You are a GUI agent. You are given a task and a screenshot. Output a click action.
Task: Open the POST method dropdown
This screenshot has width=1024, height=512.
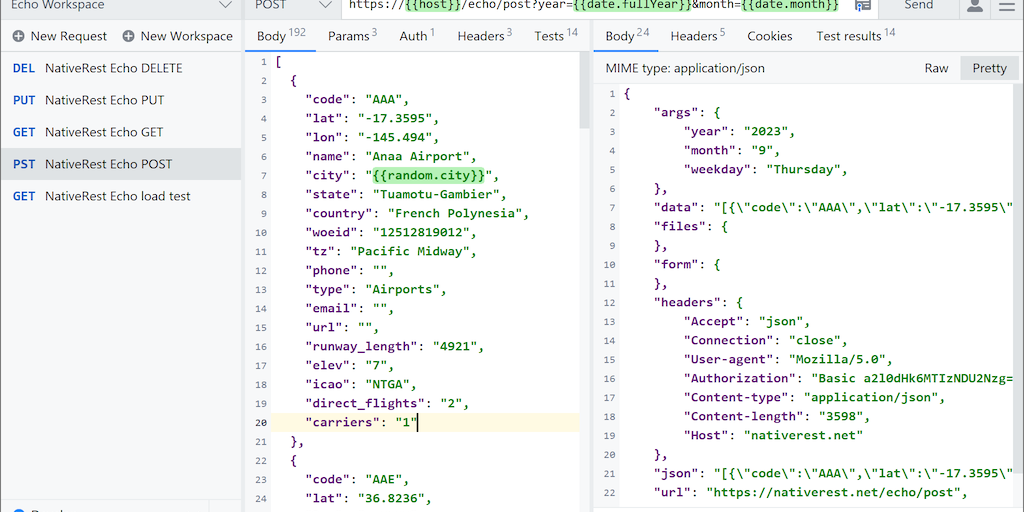click(292, 5)
